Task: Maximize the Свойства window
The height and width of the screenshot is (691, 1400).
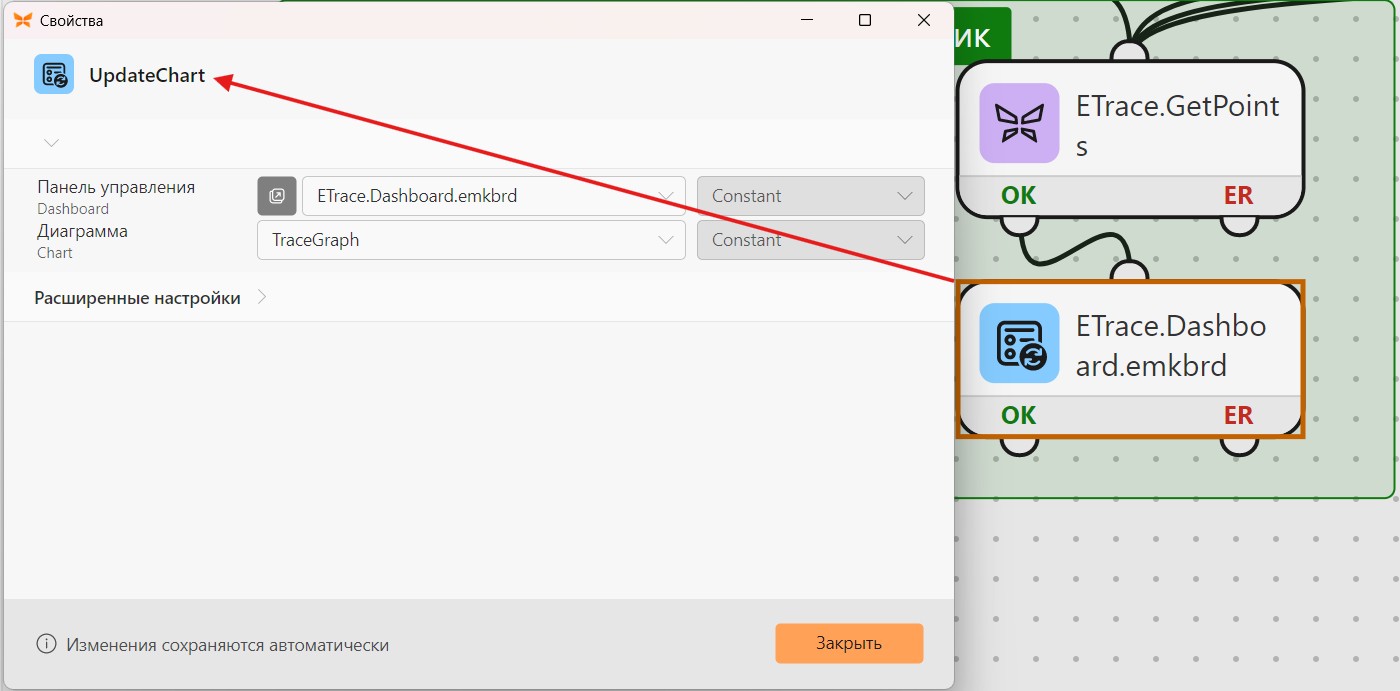Action: click(865, 20)
